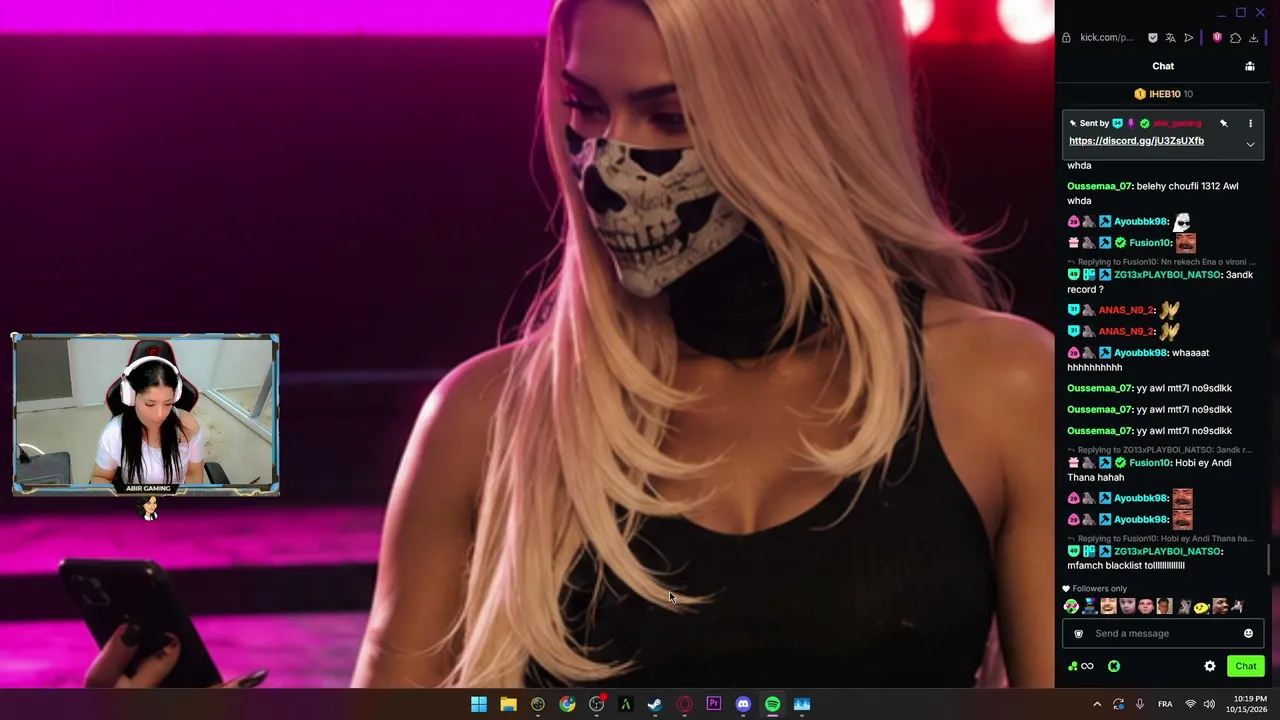Open the browser extensions puzzle icon

tap(1235, 38)
